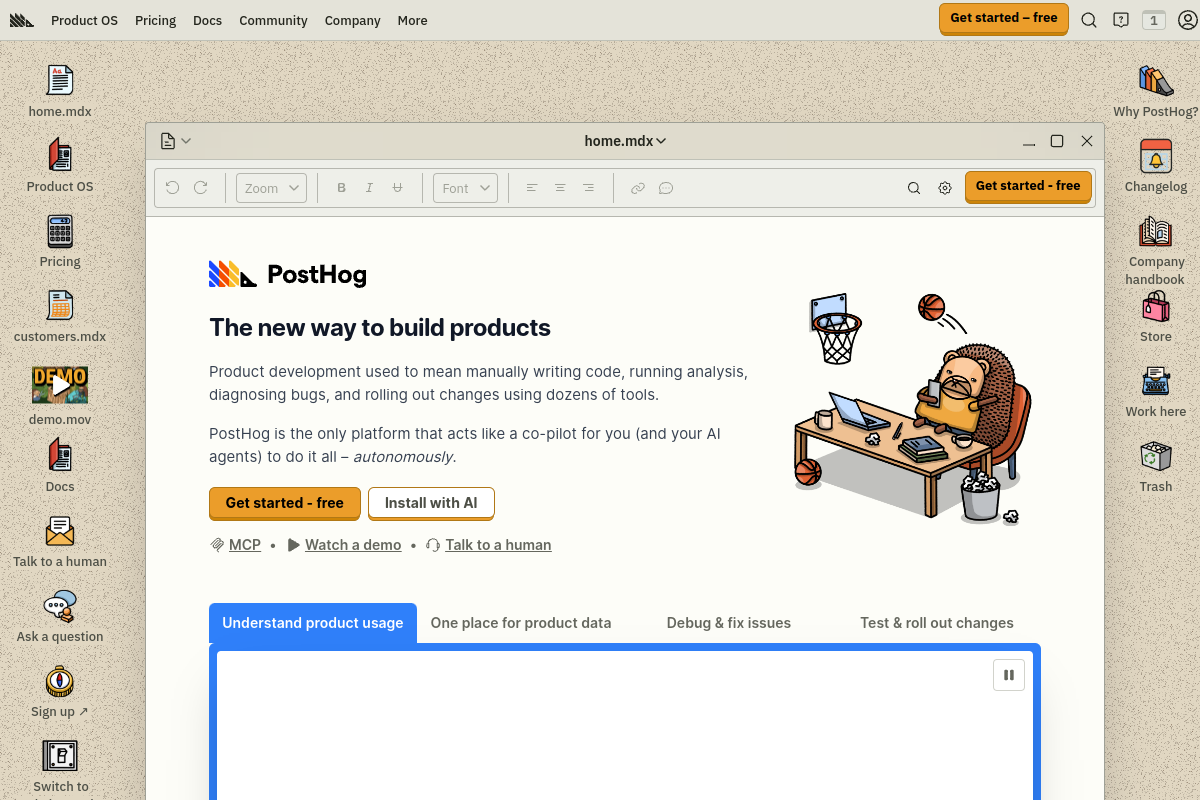Open the user account icon
1200x800 pixels.
tap(1187, 20)
